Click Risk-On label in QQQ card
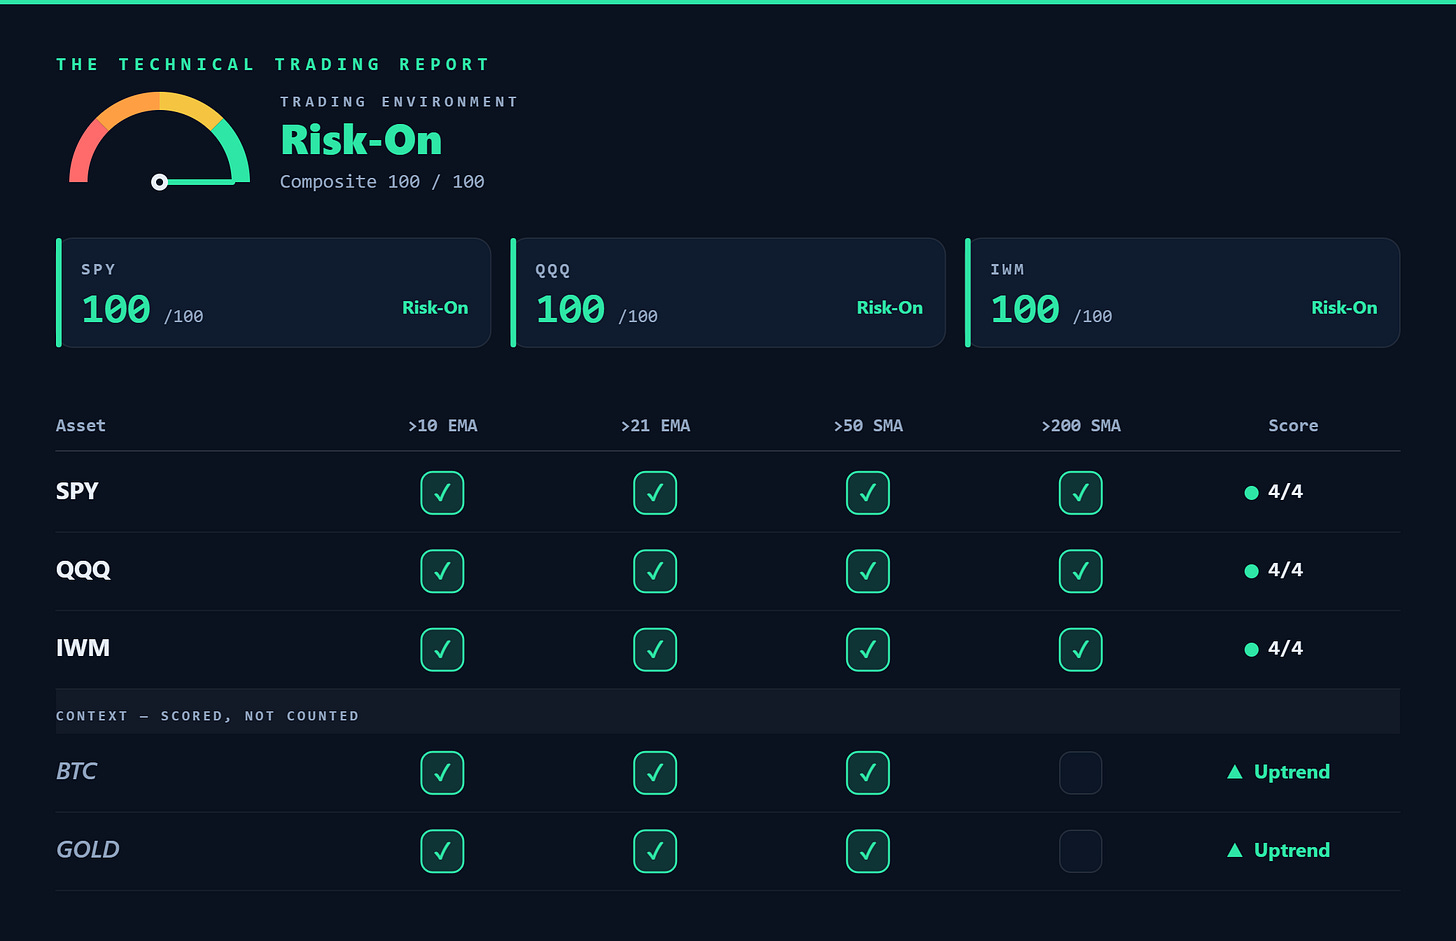 pos(890,308)
